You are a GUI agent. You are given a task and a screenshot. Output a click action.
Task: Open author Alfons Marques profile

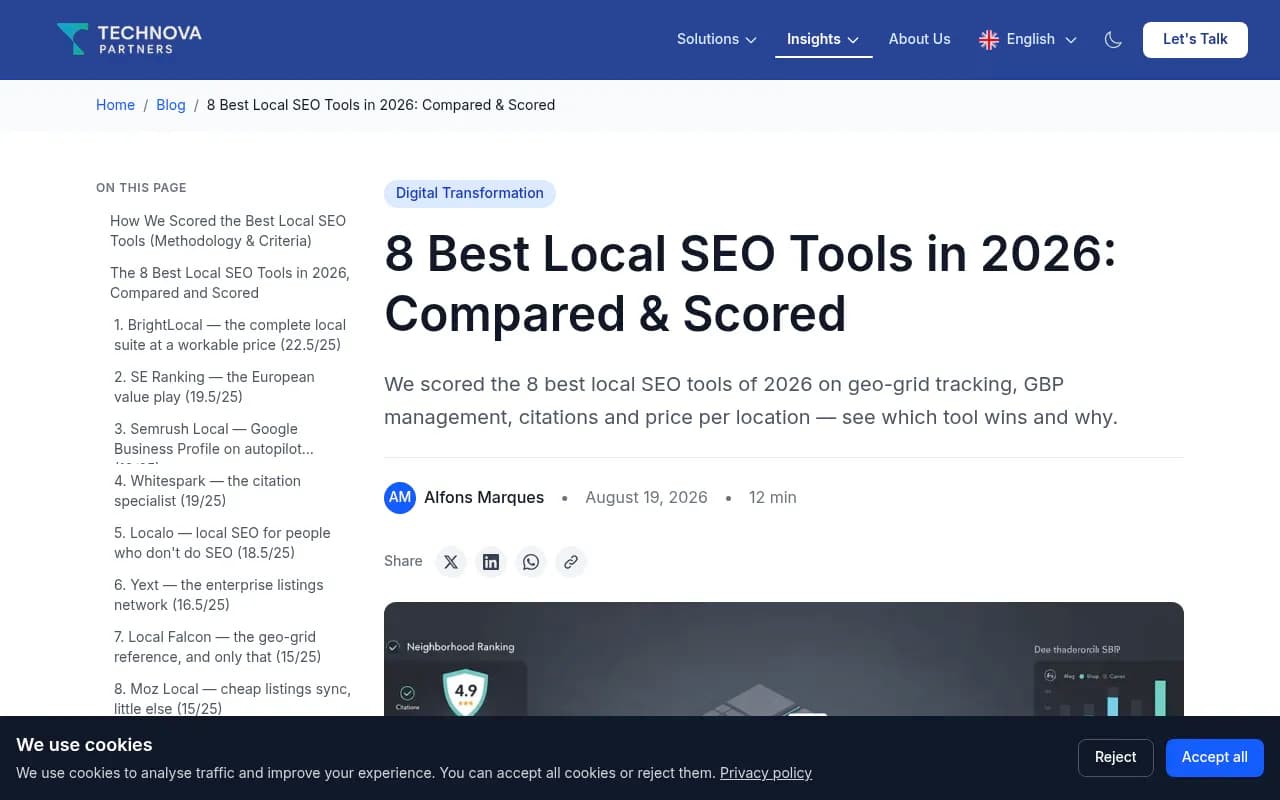coord(484,497)
